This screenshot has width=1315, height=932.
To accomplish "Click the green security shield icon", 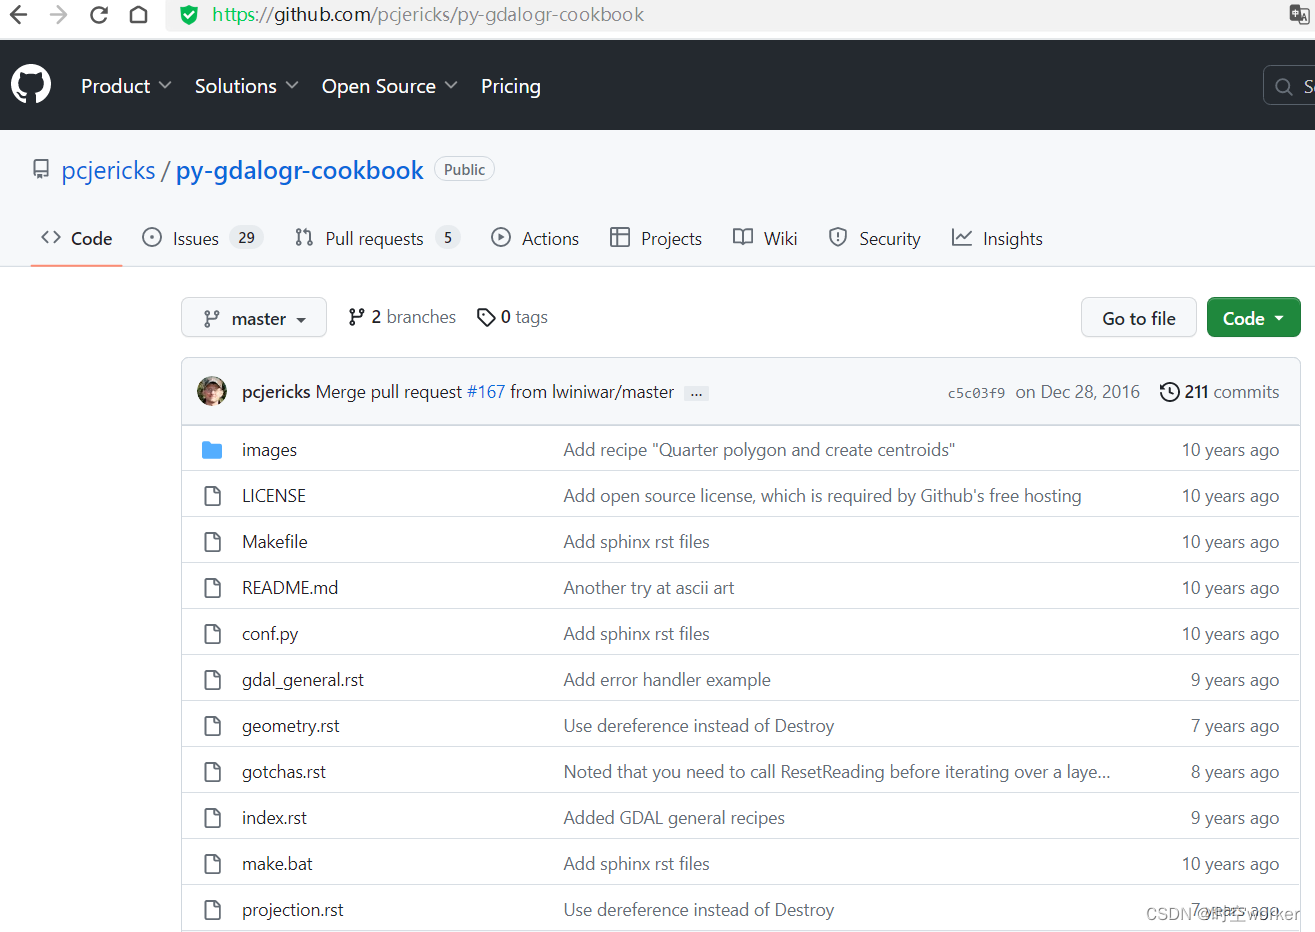I will click(188, 14).
